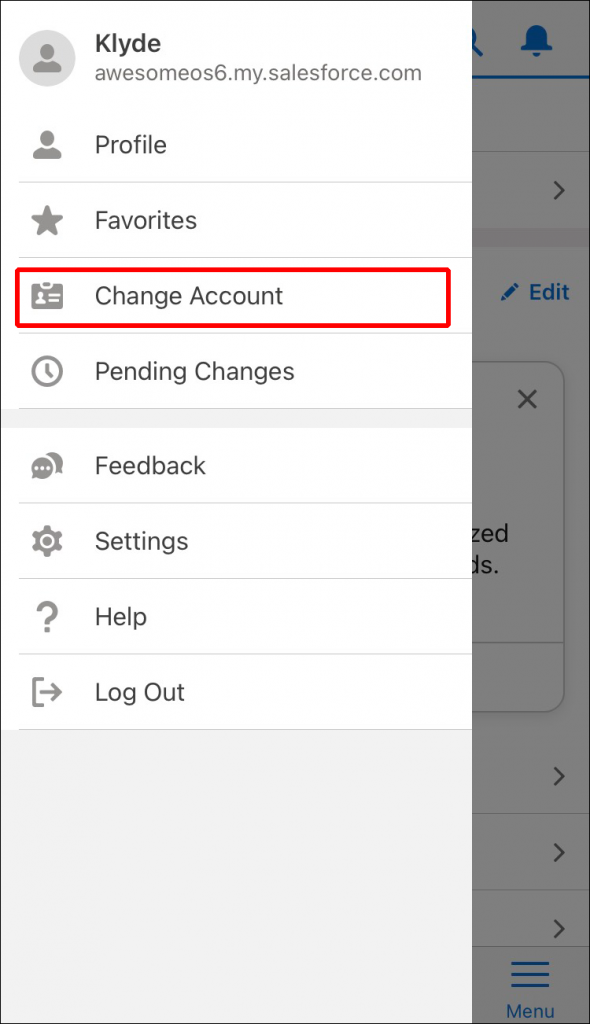Select Log Out from the menu
The image size is (590, 1024).
click(x=139, y=692)
